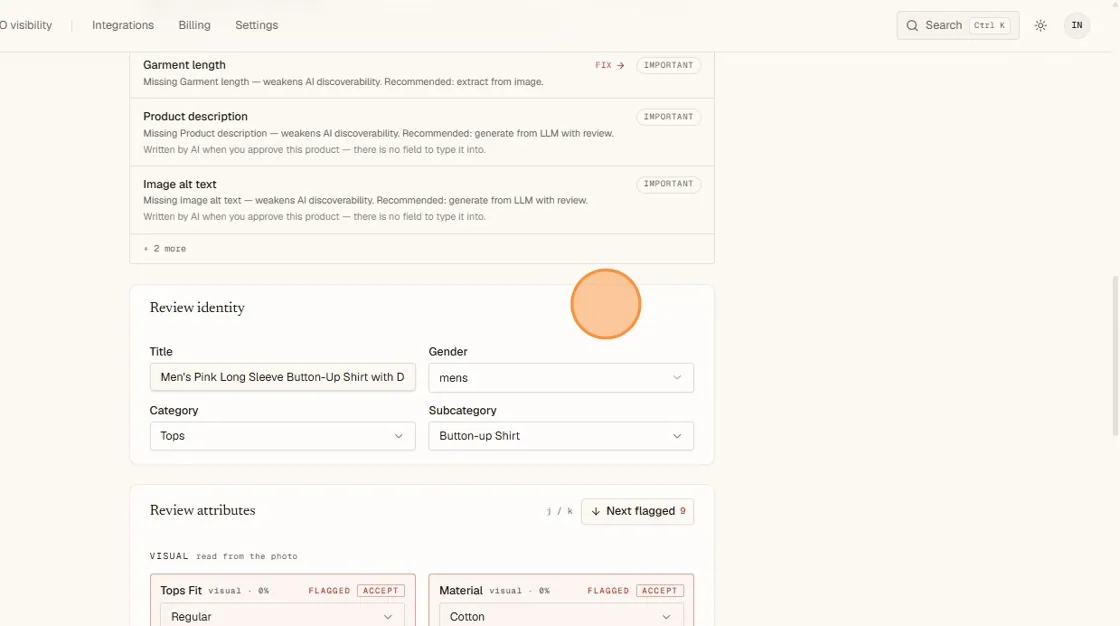The image size is (1120, 626).
Task: Open the Settings tab
Action: click(x=256, y=25)
